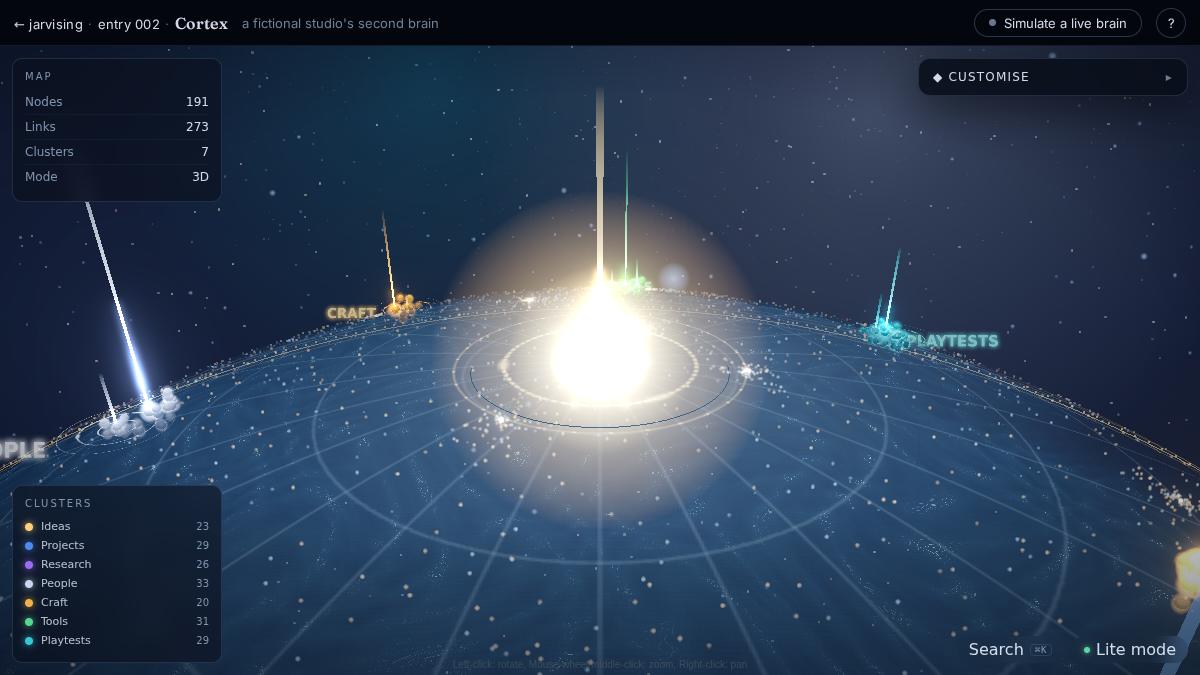Click the Cortex title
Image resolution: width=1200 pixels, height=675 pixels.
point(201,23)
